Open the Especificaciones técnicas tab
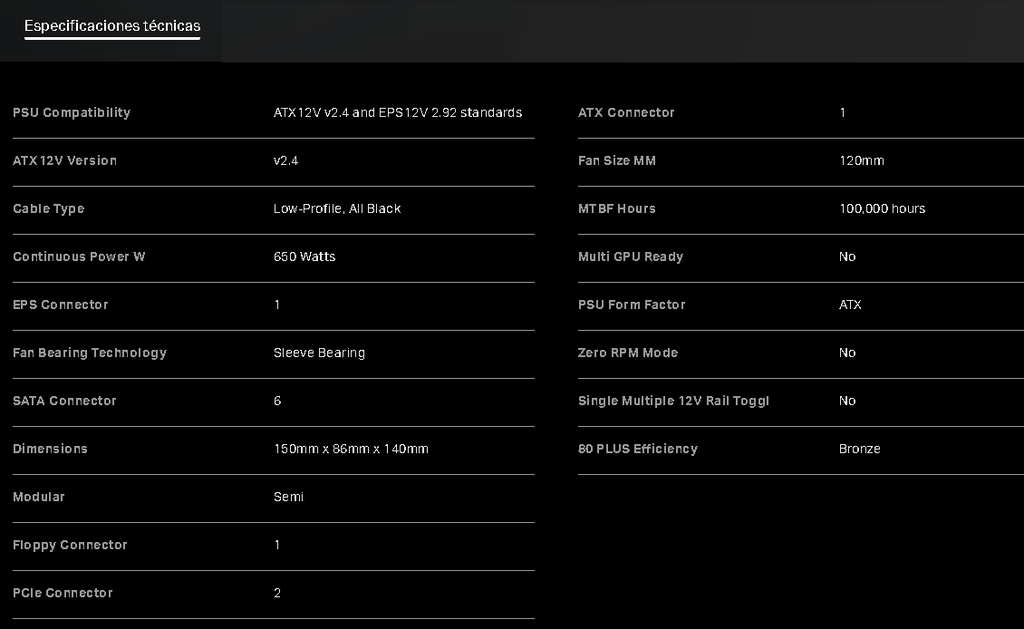The height and width of the screenshot is (629, 1024). [112, 26]
